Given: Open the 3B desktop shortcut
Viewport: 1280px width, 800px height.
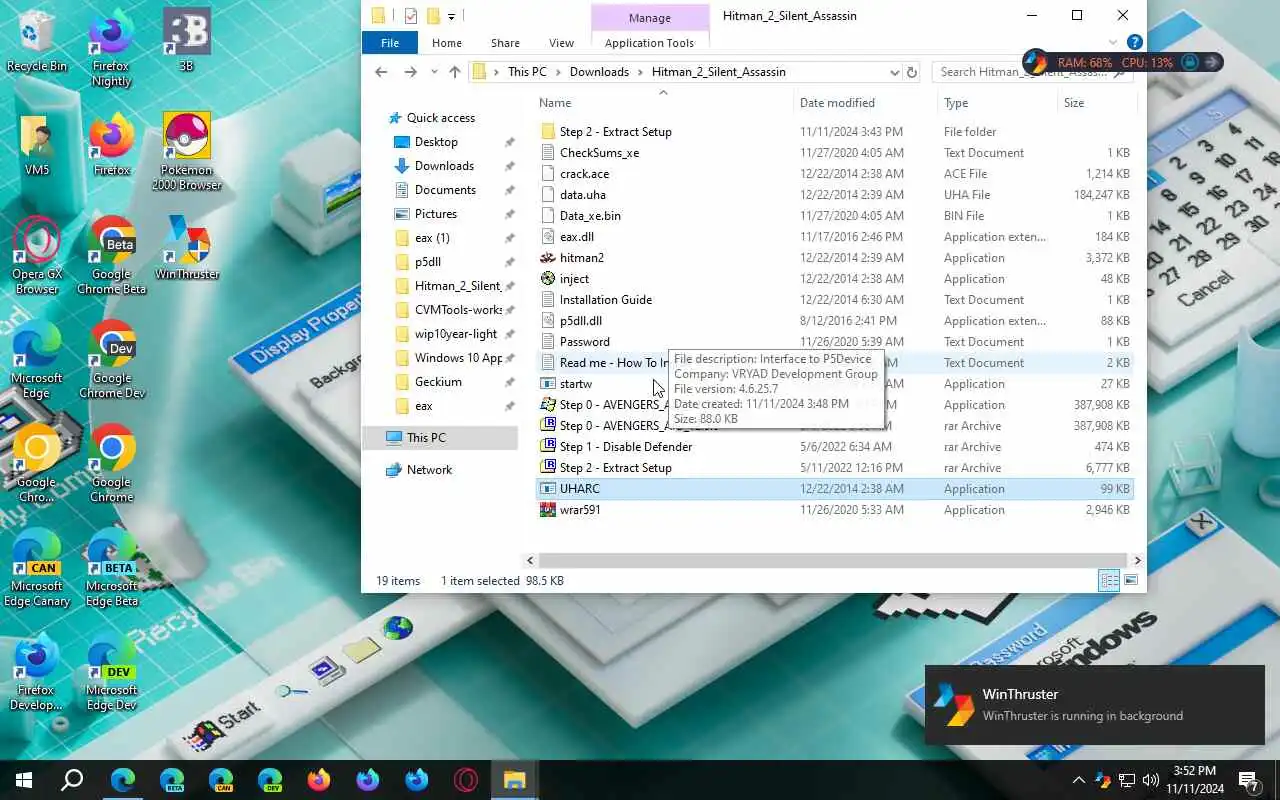Looking at the screenshot, I should [x=187, y=42].
